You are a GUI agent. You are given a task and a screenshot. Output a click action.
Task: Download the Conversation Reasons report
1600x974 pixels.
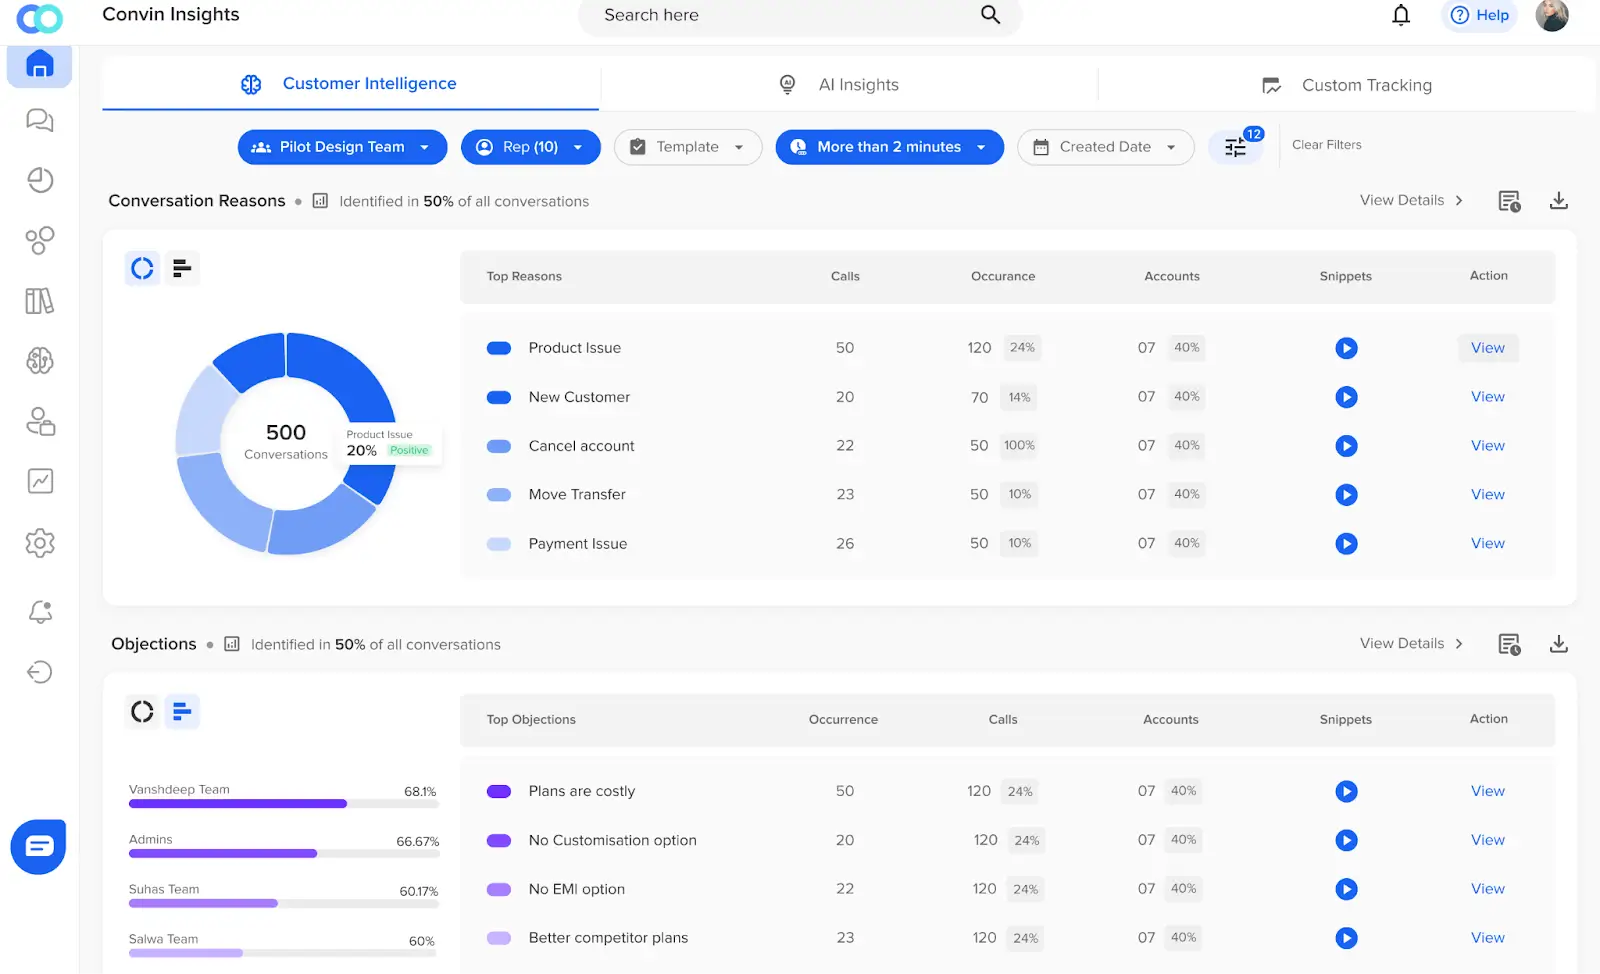(1559, 200)
